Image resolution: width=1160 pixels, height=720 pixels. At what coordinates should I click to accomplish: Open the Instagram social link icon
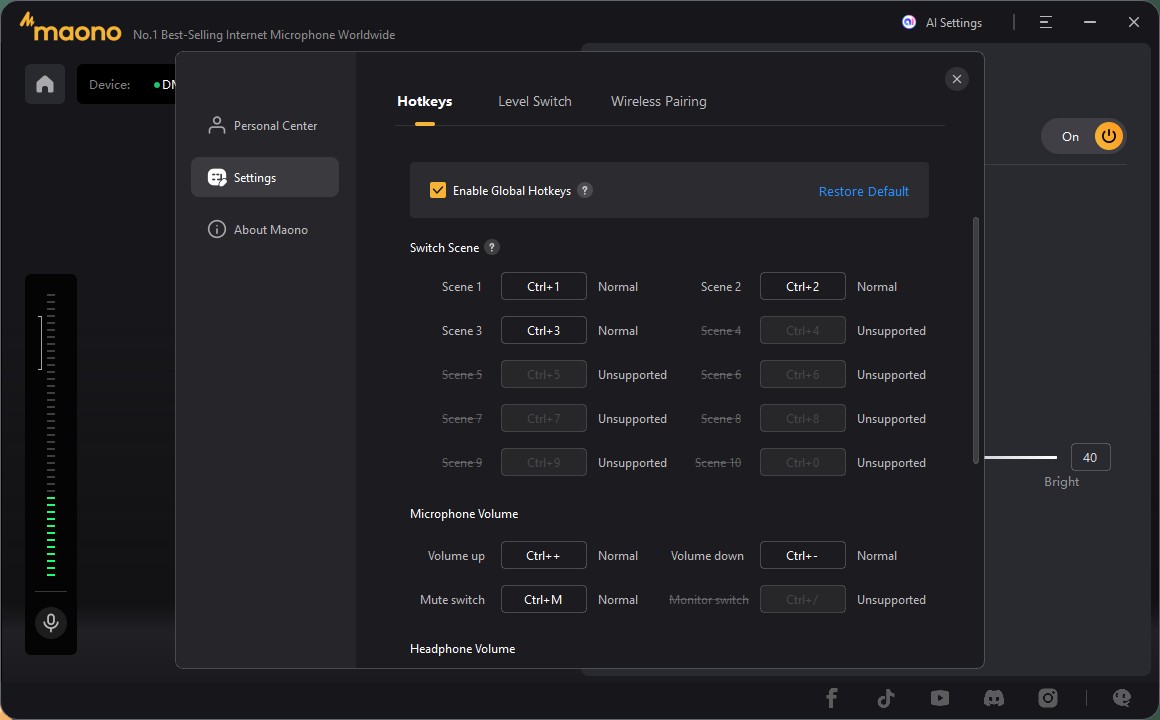point(1047,698)
